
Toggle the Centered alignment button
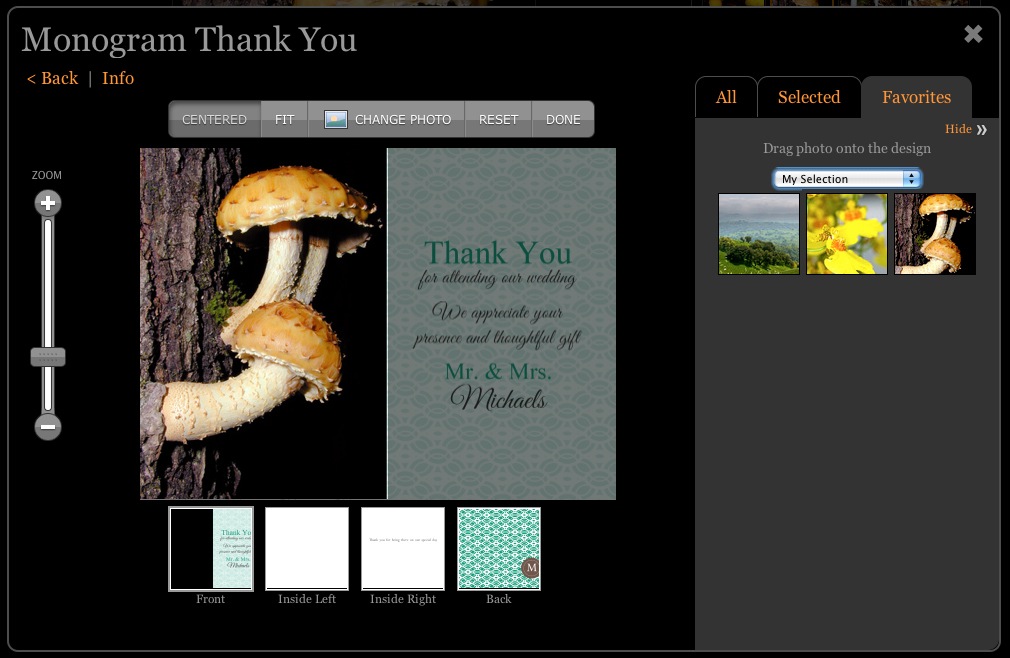pyautogui.click(x=214, y=119)
